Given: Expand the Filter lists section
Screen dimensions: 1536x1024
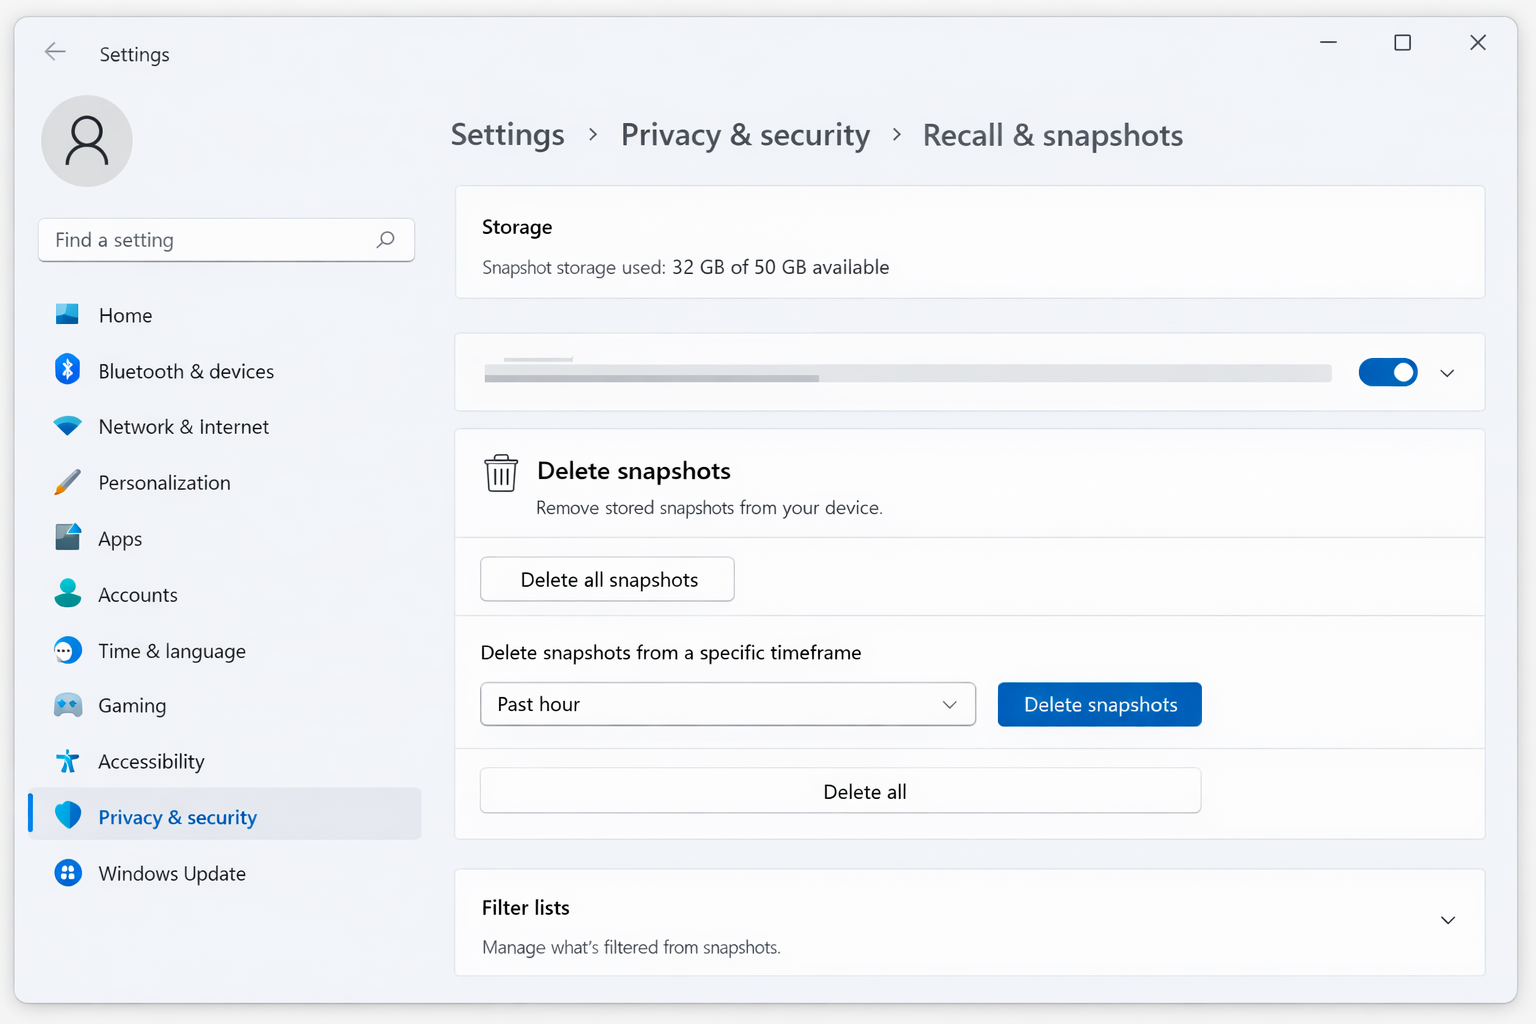Looking at the screenshot, I should coord(1447,920).
